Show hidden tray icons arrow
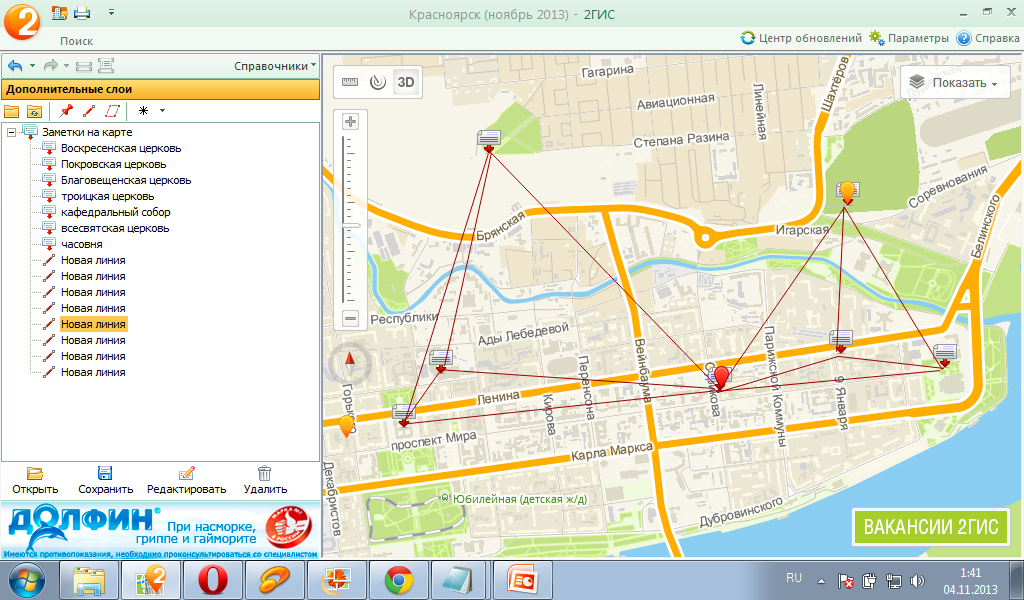Screen dimensions: 1024x600 (822, 580)
